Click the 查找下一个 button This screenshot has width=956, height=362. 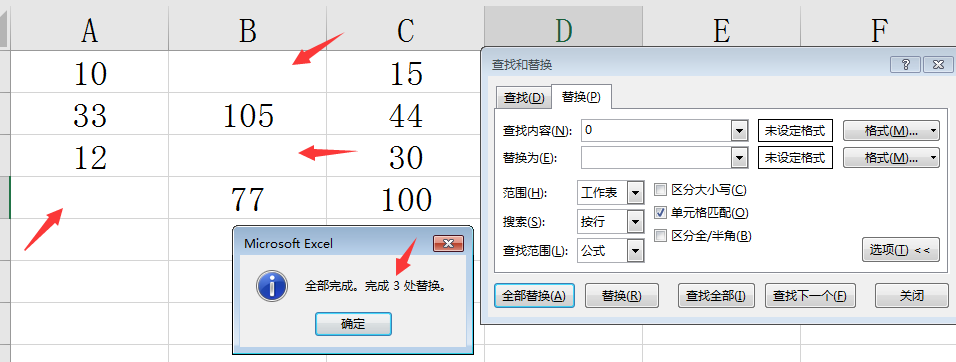pos(810,296)
